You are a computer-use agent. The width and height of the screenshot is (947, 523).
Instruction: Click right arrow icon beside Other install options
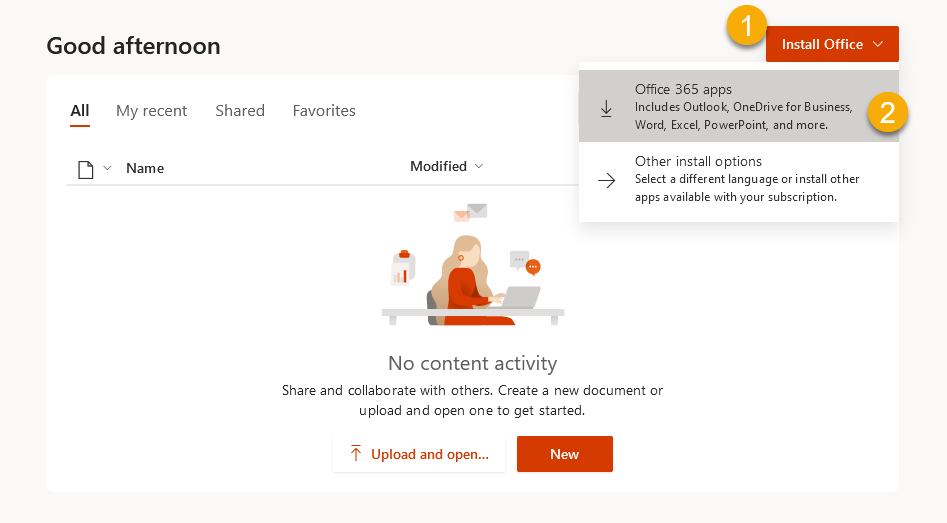[x=606, y=180]
